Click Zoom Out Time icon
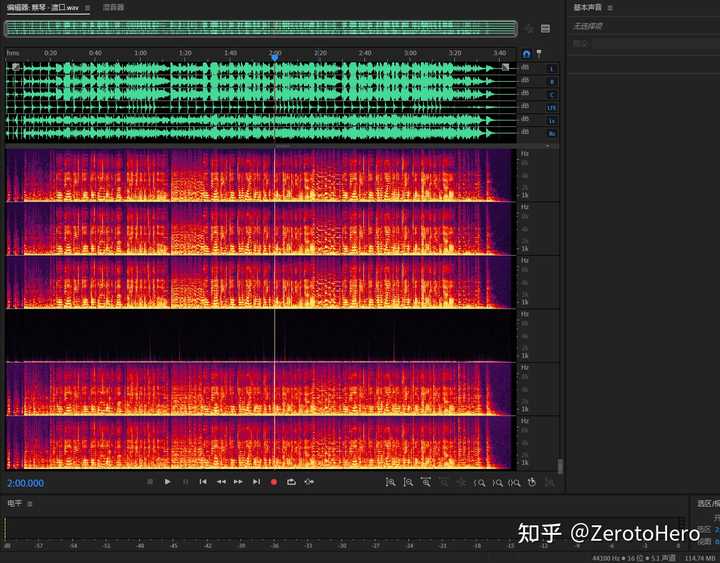This screenshot has width=720, height=563. [x=444, y=482]
